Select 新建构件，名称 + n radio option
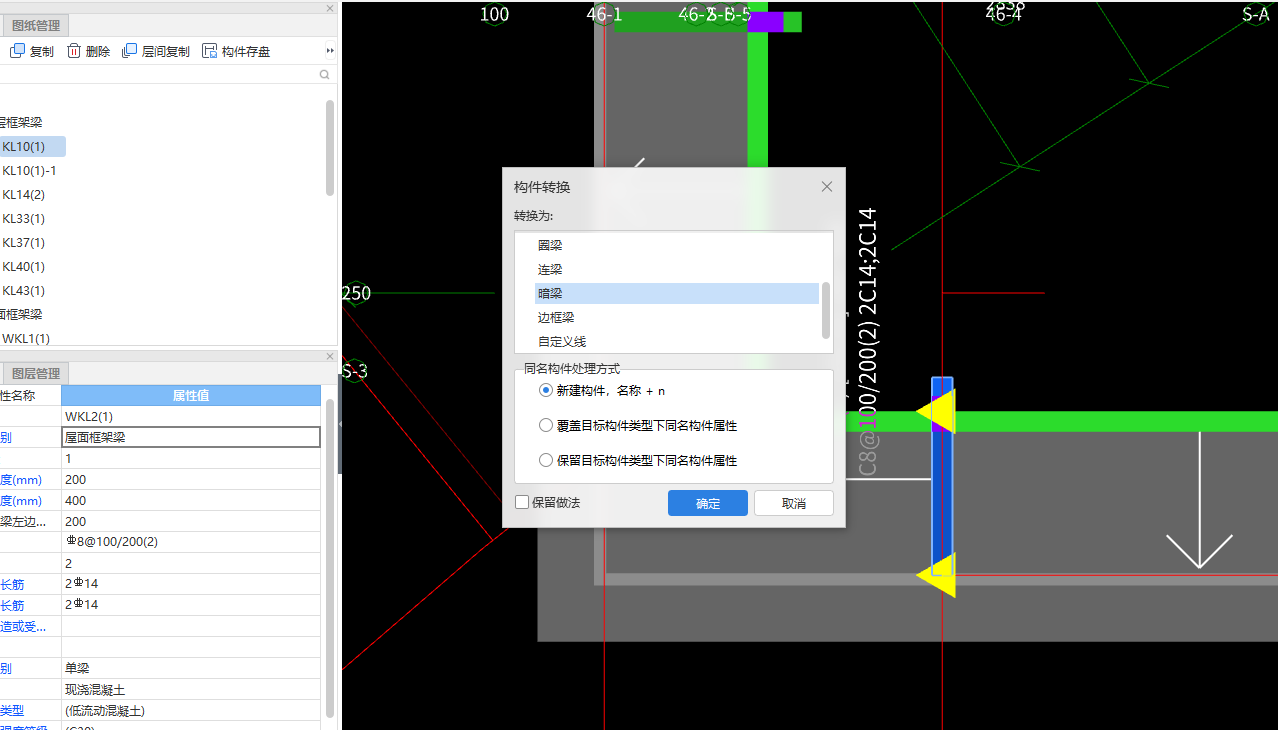This screenshot has height=730, width=1278. pos(545,390)
